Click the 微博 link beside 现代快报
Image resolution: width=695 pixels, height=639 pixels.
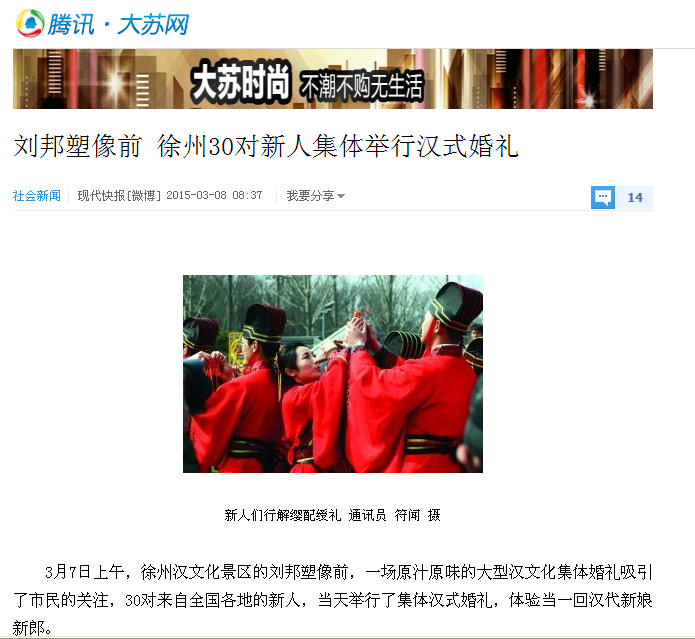click(144, 195)
